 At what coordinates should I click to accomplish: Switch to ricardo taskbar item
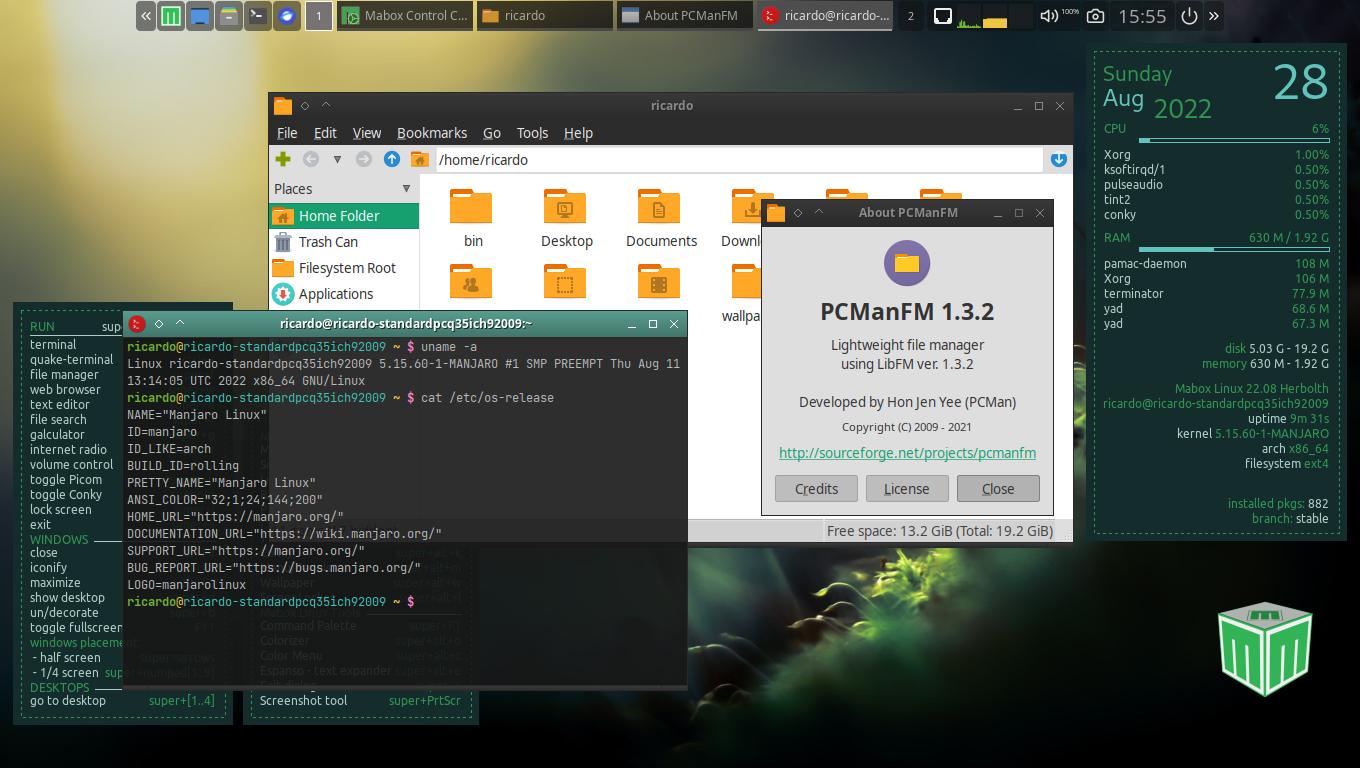coord(545,16)
